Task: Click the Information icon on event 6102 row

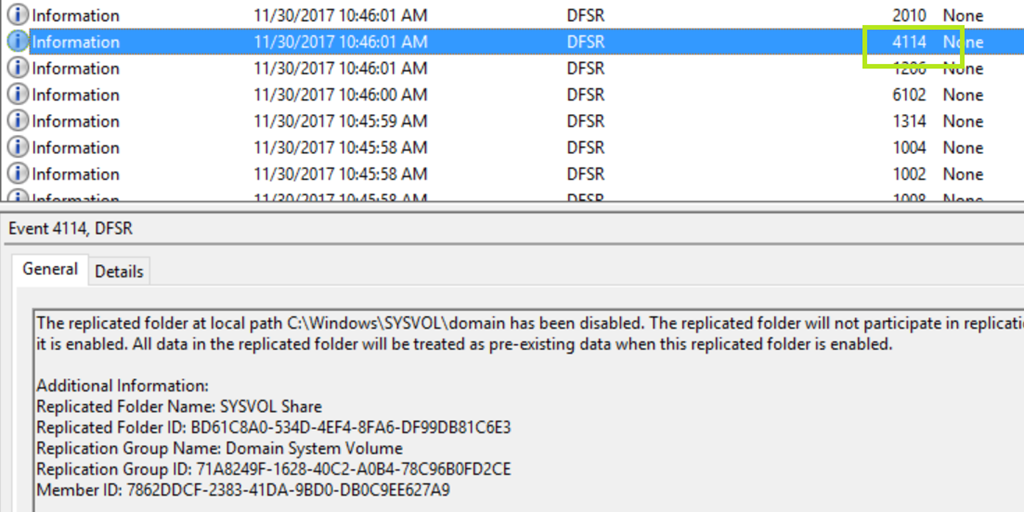Action: pyautogui.click(x=18, y=95)
